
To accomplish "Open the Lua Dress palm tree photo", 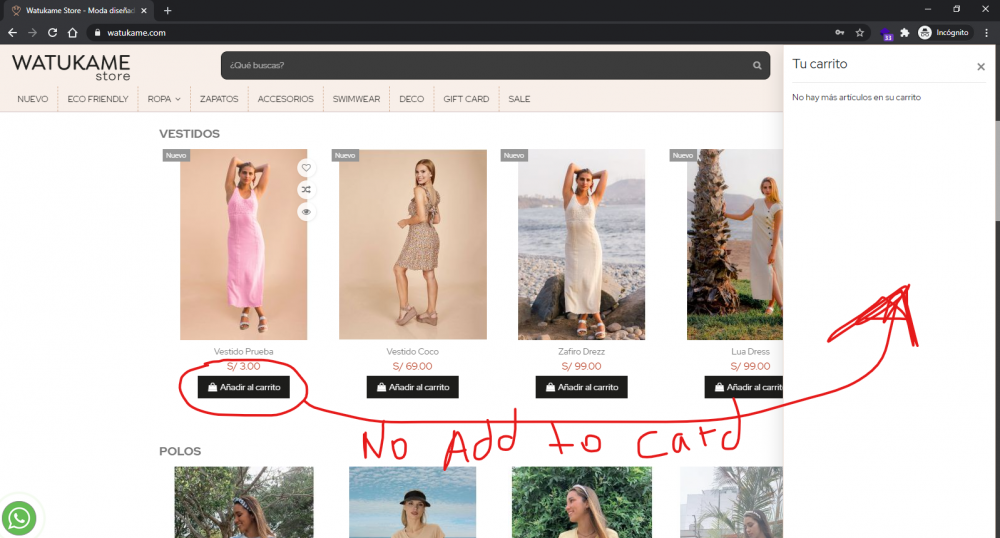I will (735, 244).
